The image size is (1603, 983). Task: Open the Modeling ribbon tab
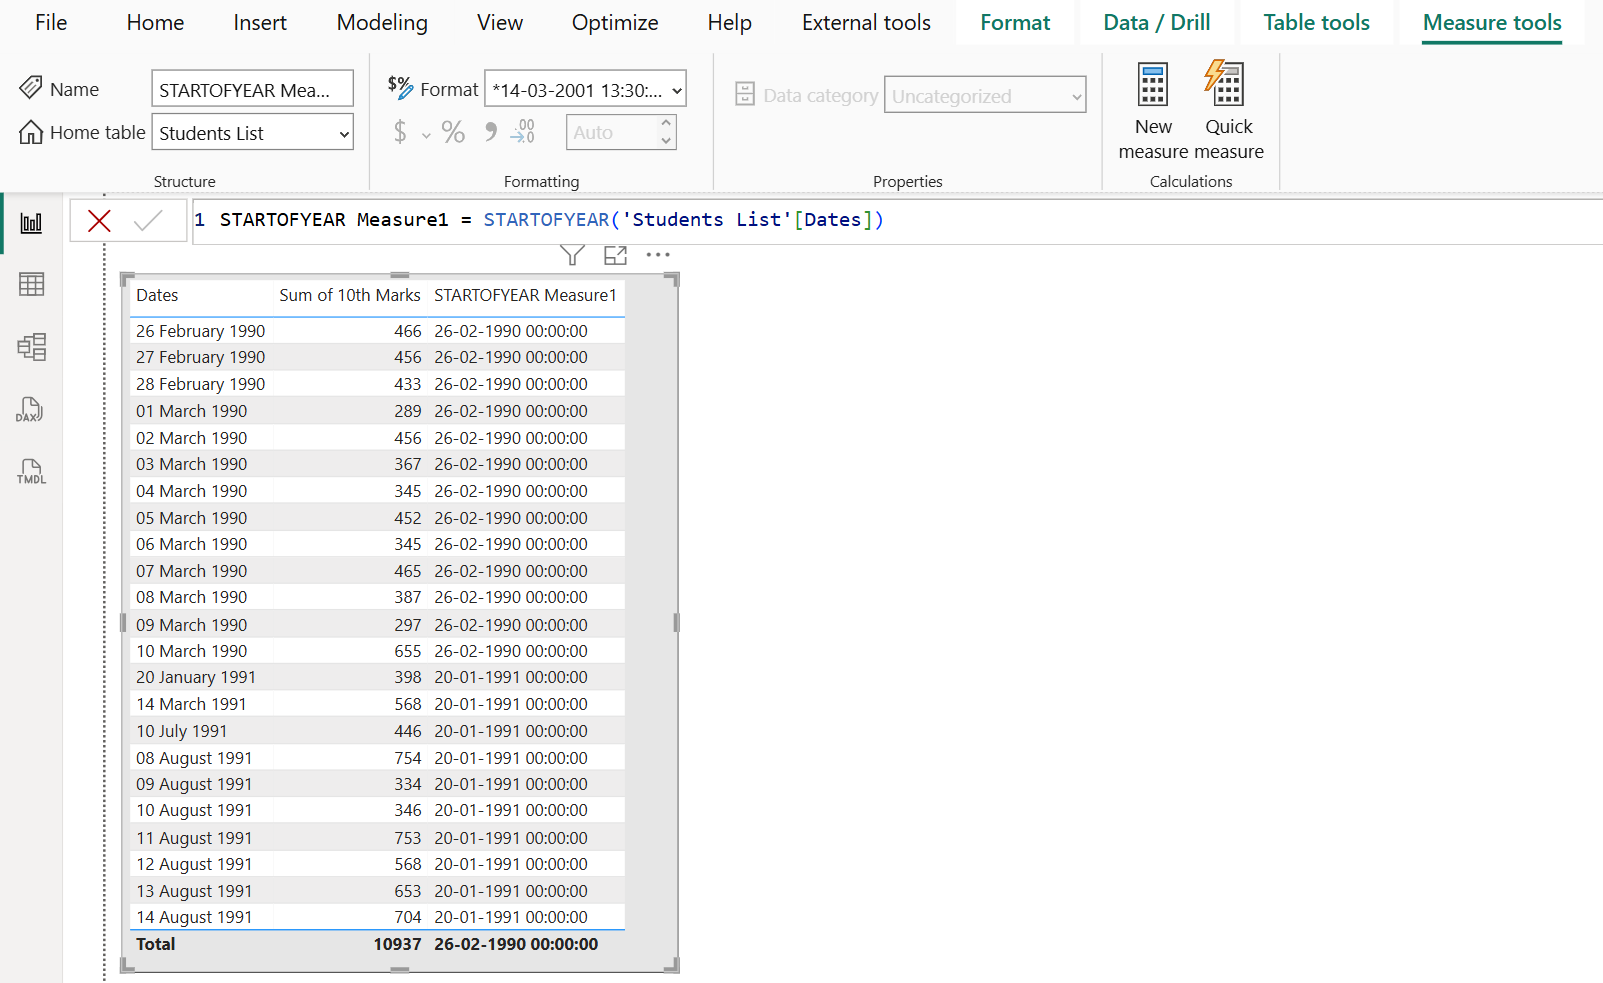pyautogui.click(x=382, y=23)
